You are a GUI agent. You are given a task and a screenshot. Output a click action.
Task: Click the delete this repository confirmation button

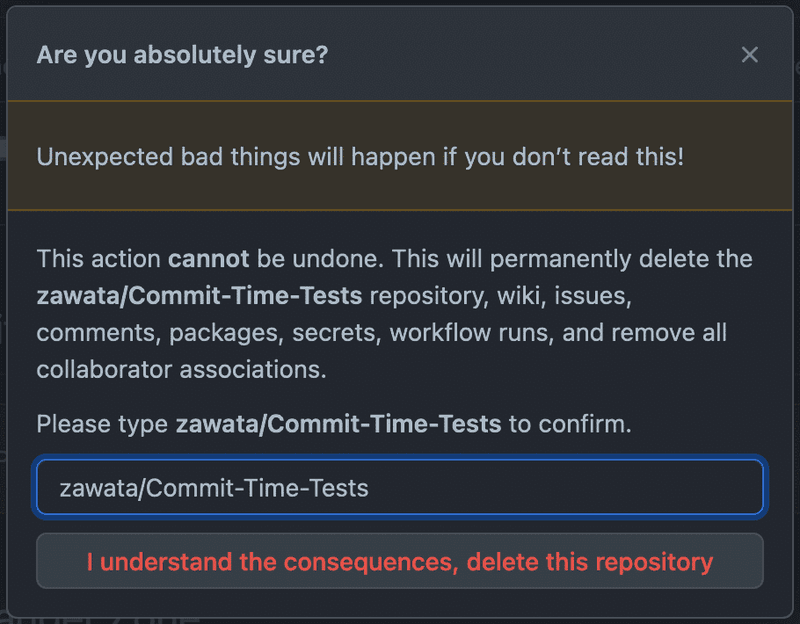(x=400, y=561)
